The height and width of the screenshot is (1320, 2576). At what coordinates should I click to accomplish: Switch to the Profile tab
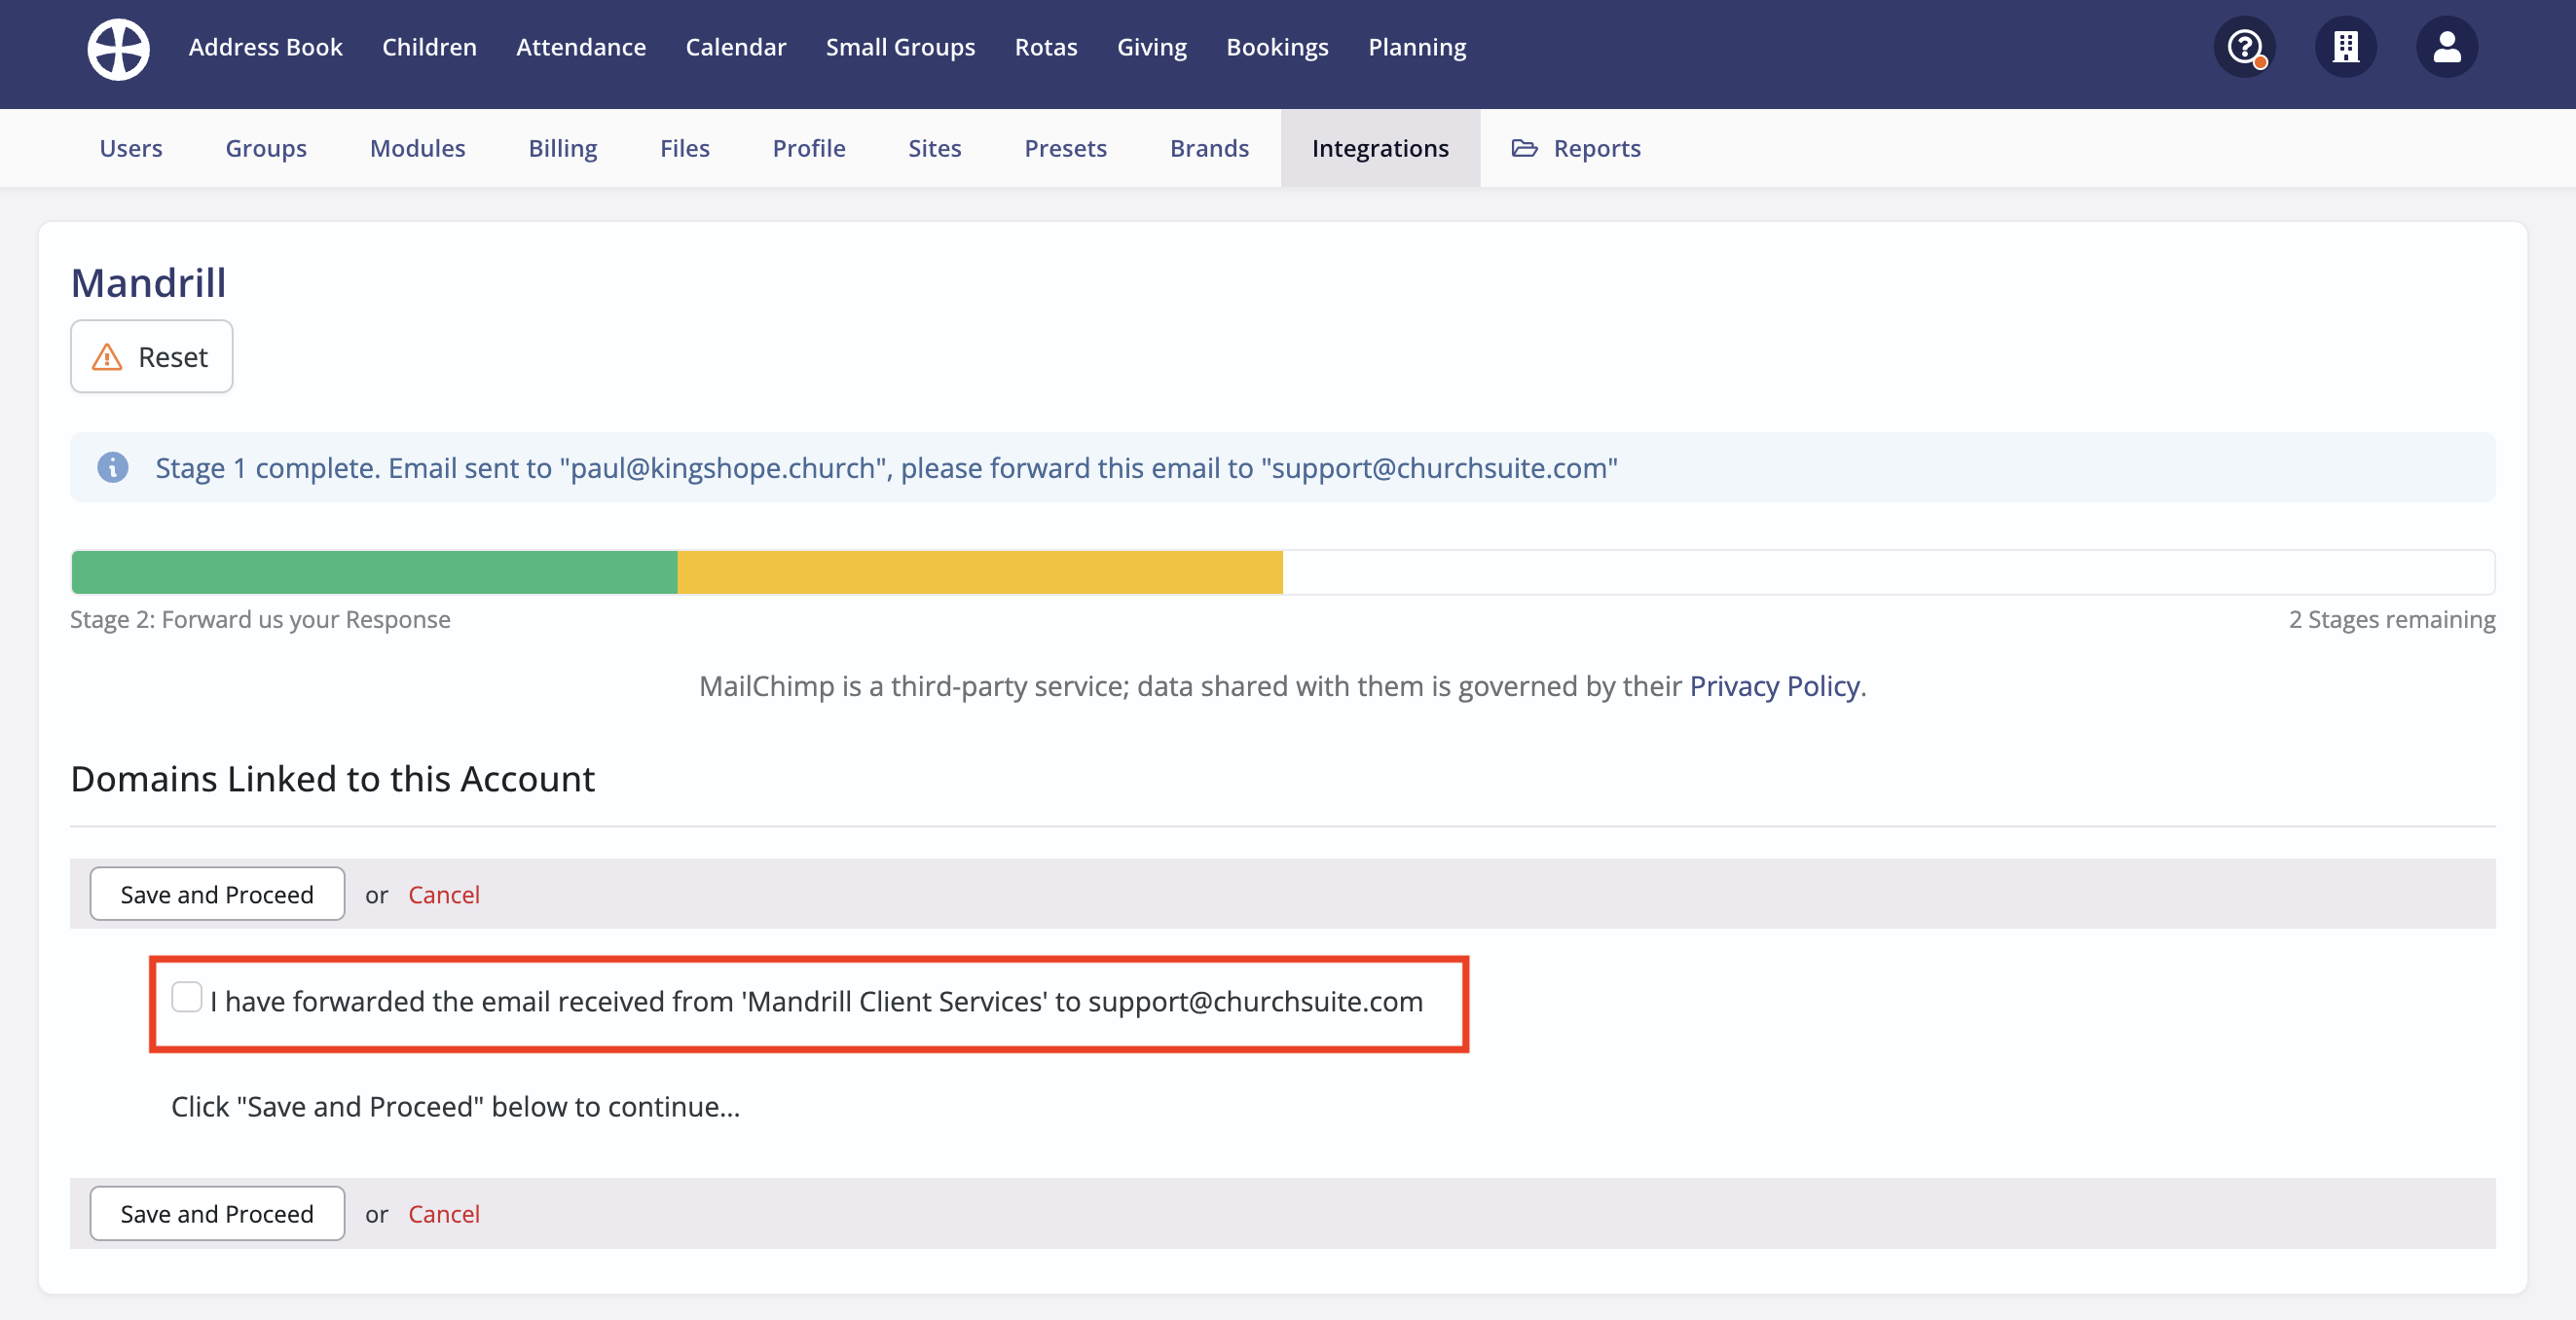(x=809, y=148)
